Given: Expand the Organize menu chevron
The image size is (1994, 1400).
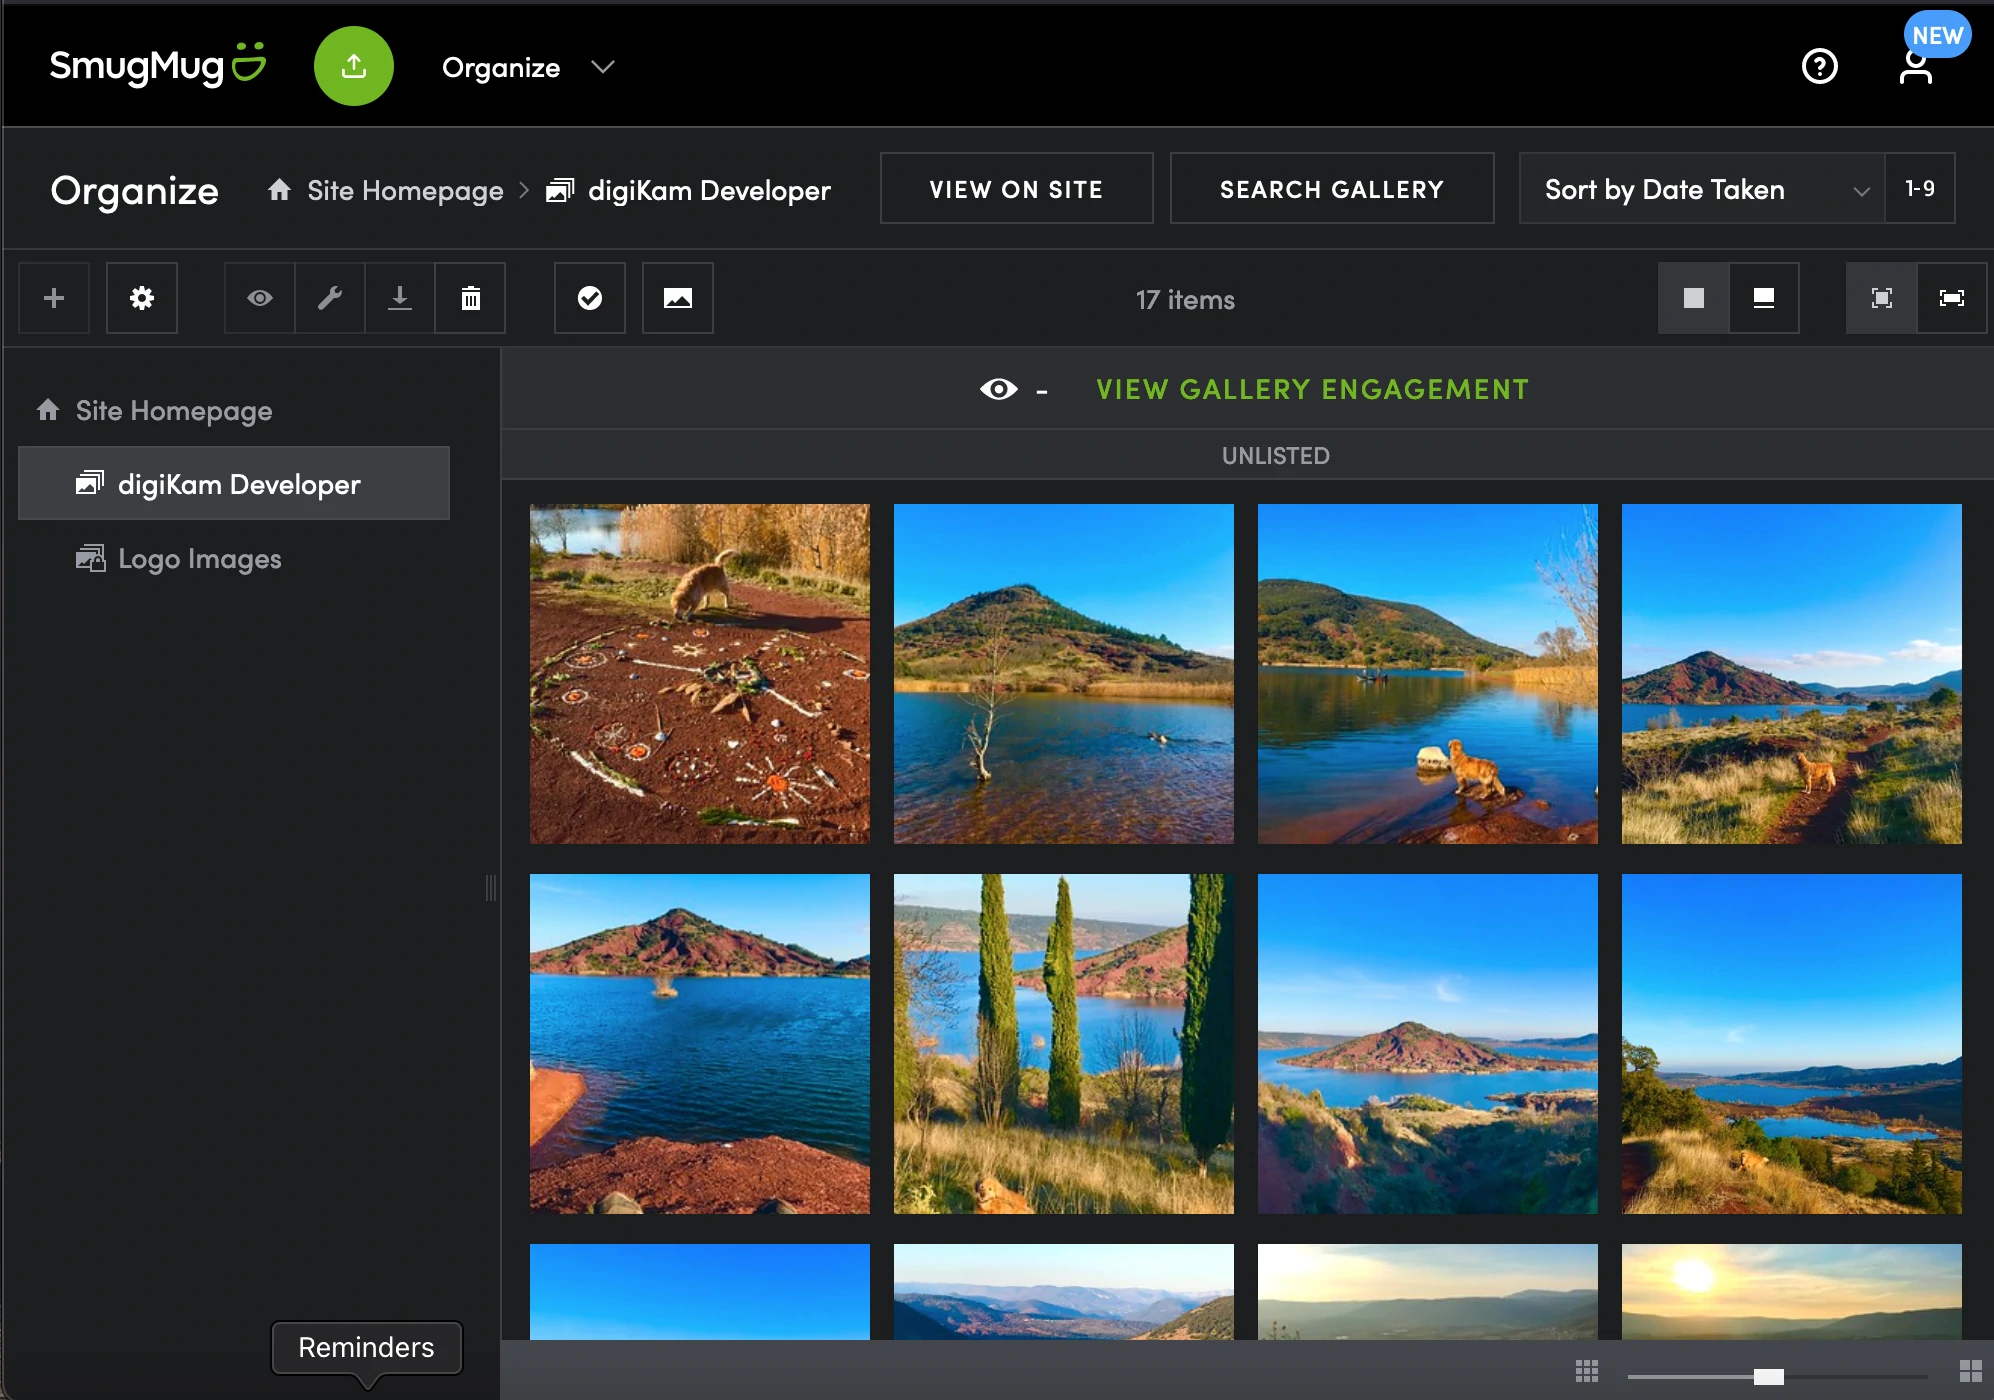Looking at the screenshot, I should coord(602,67).
